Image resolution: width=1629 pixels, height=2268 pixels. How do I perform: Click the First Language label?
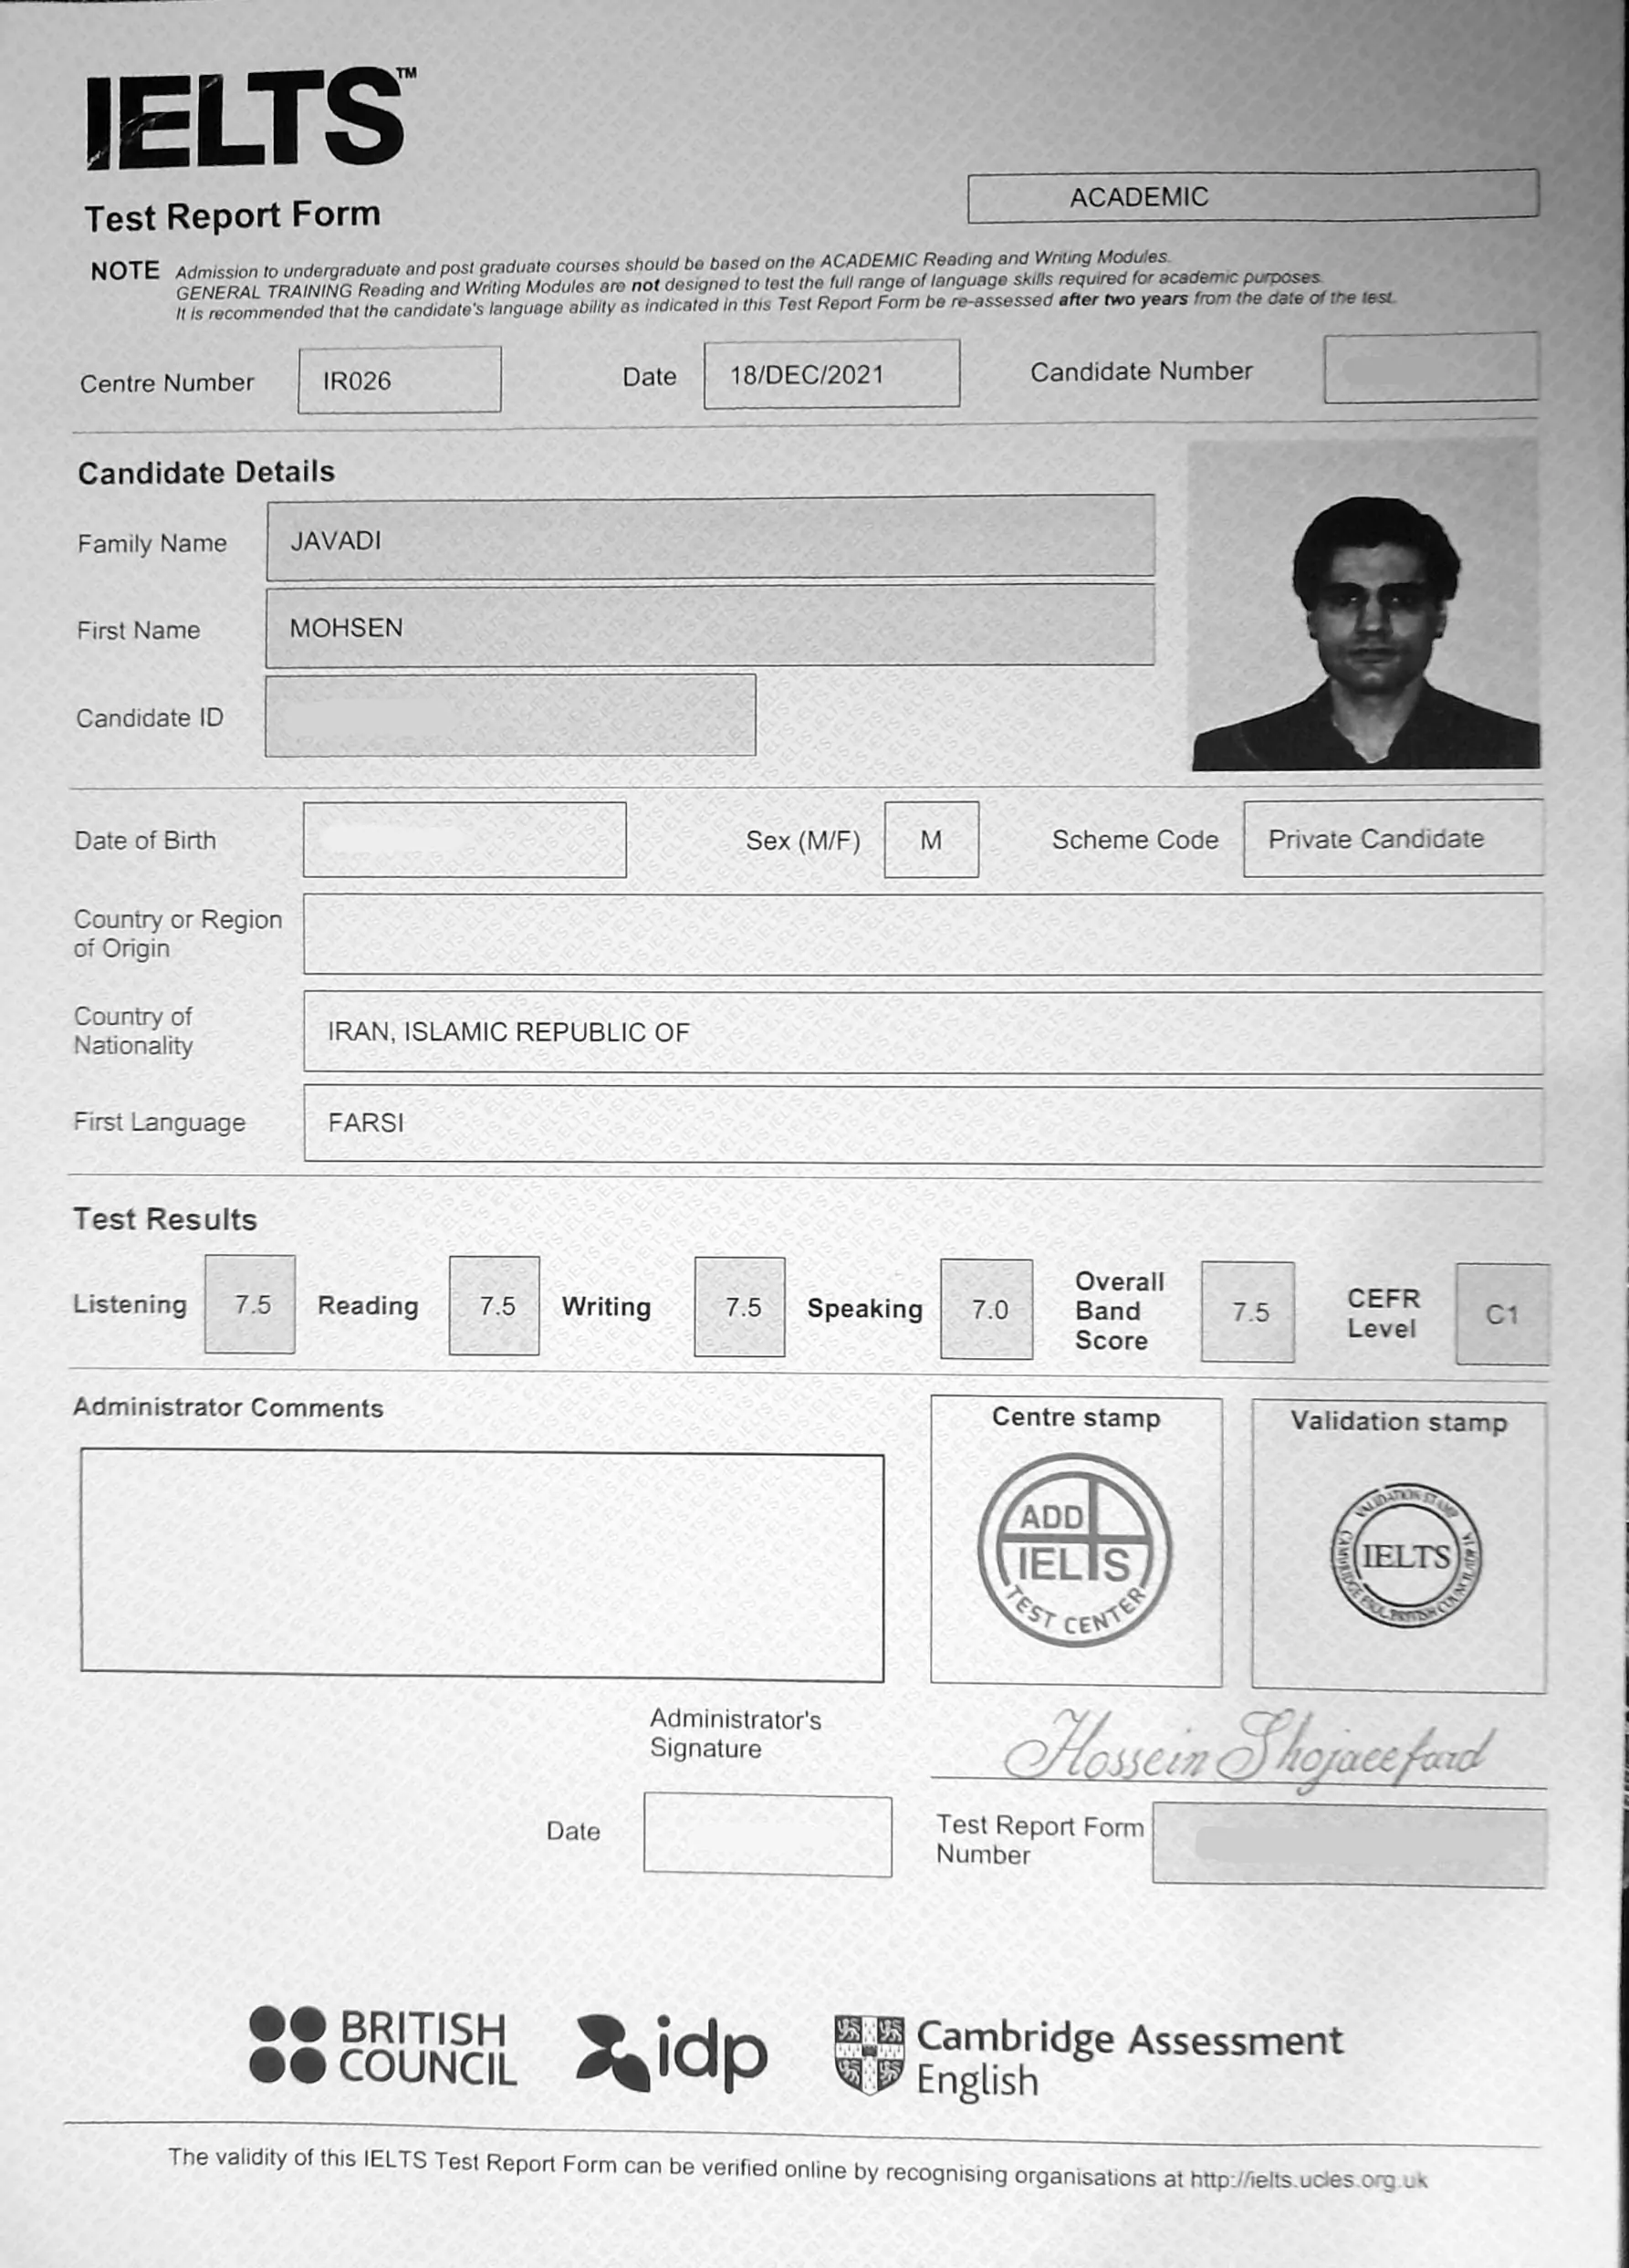(159, 1122)
